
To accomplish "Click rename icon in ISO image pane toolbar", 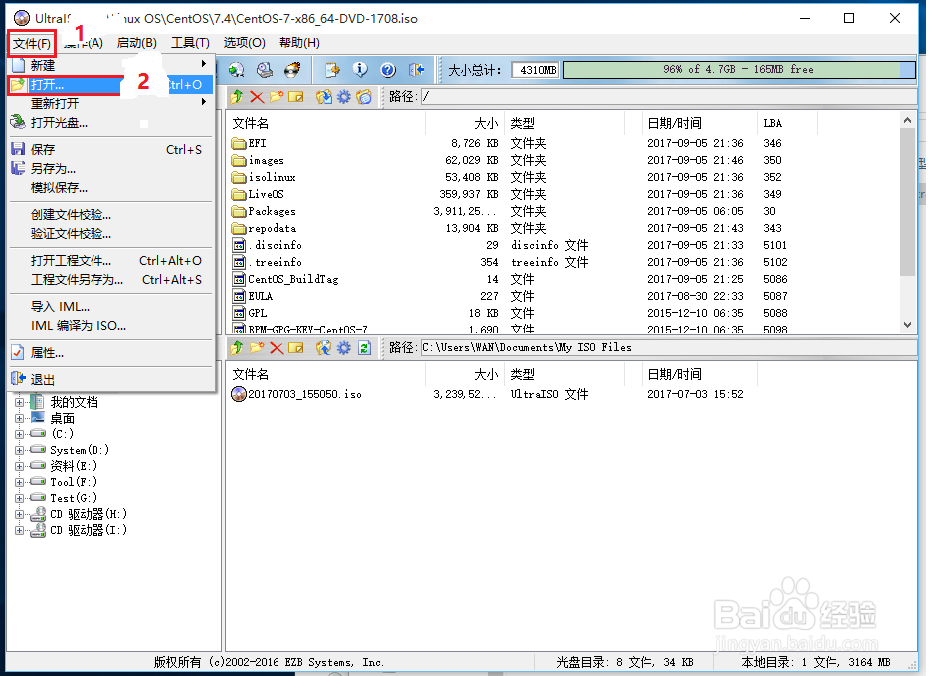I will 296,97.
